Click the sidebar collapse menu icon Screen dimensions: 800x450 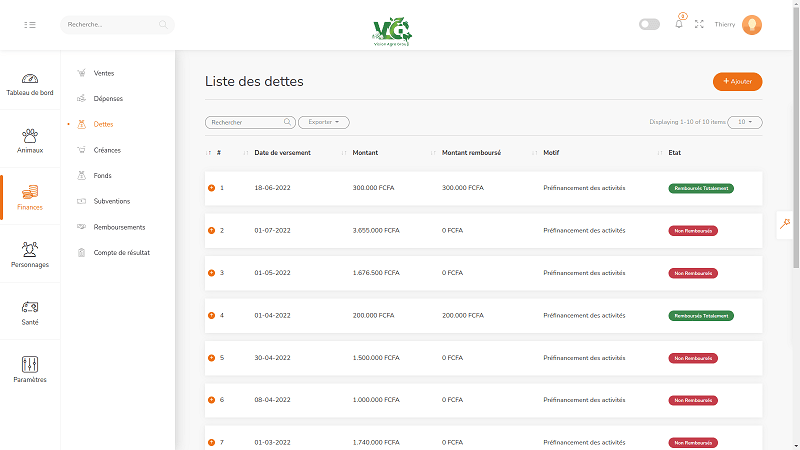(x=30, y=24)
